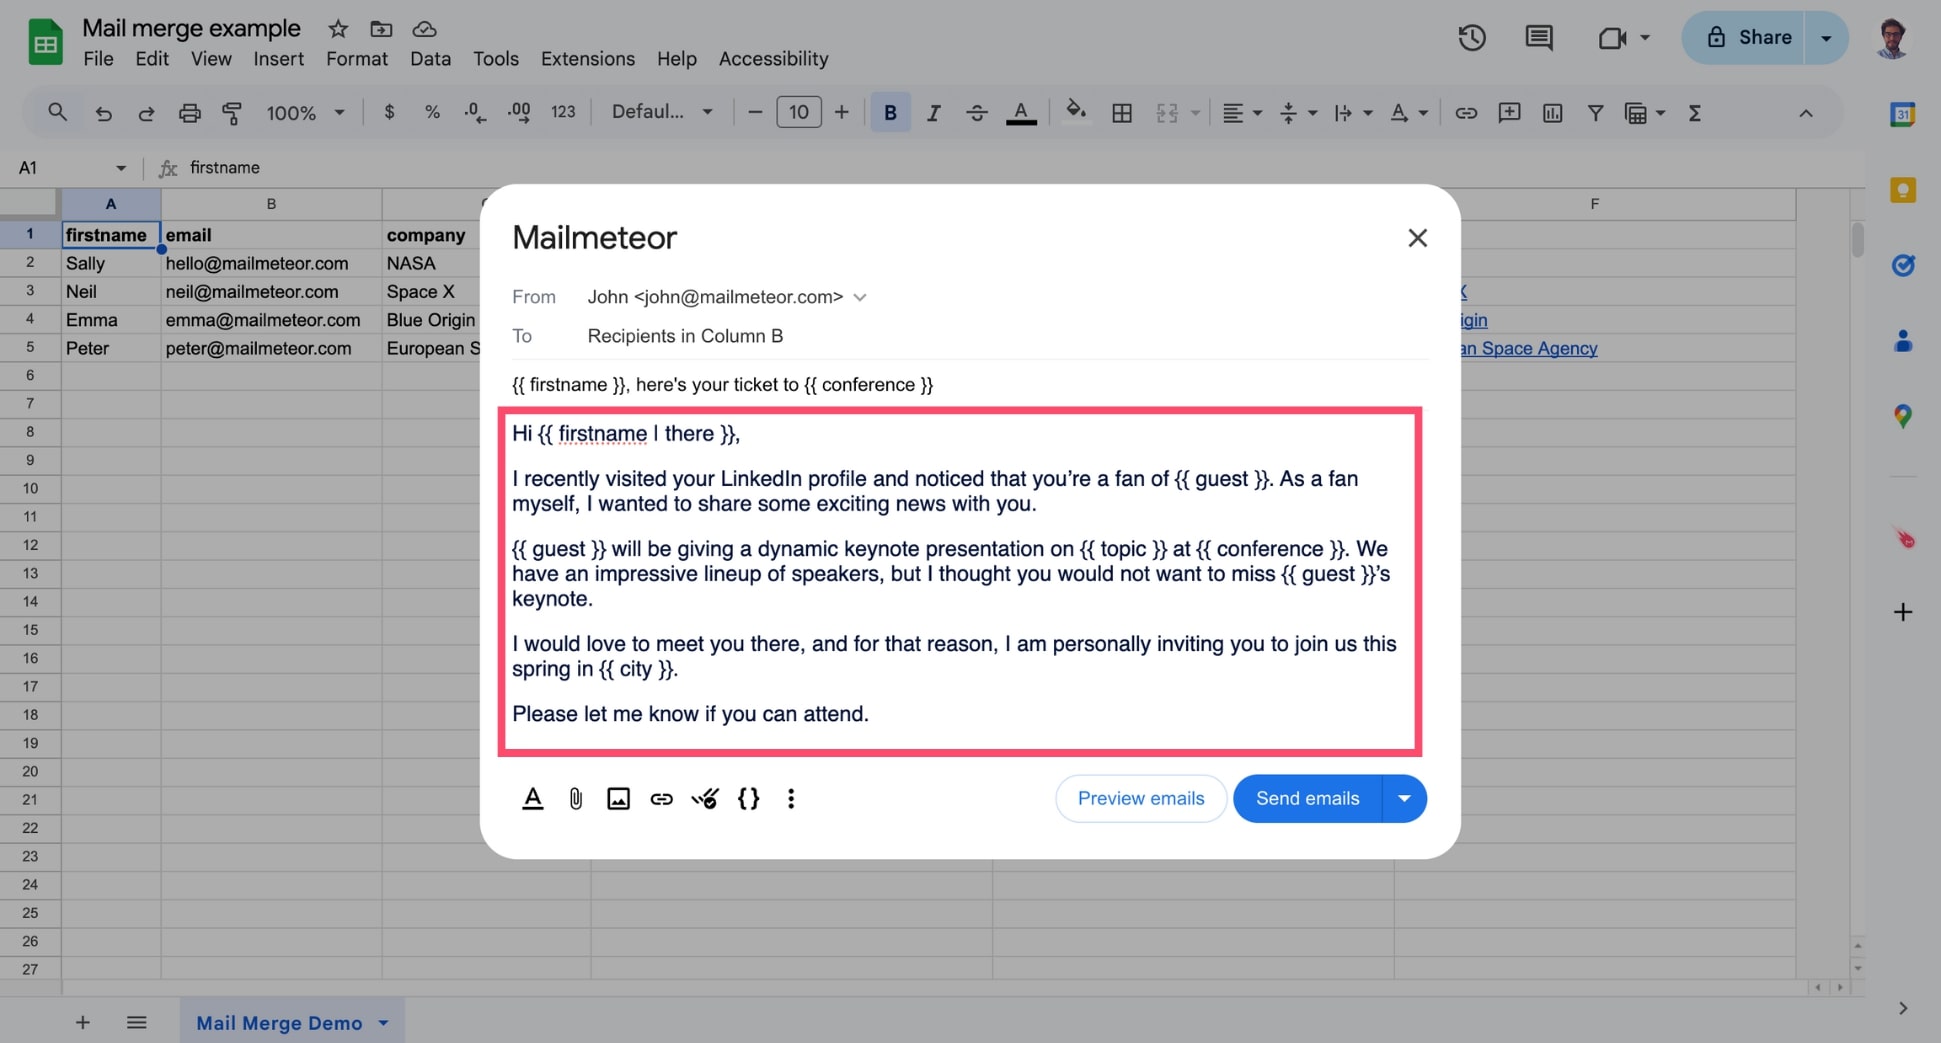Insert a link in the Mailmeteor email body
Screen dimensions: 1941x1043
[x=661, y=798]
